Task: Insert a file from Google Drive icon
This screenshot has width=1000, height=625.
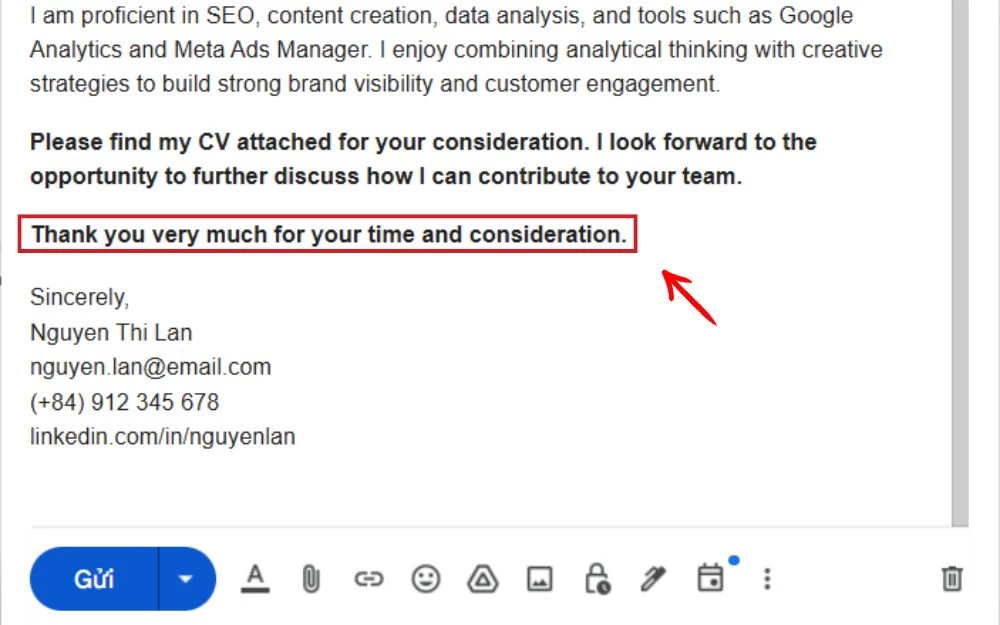Action: (x=483, y=579)
